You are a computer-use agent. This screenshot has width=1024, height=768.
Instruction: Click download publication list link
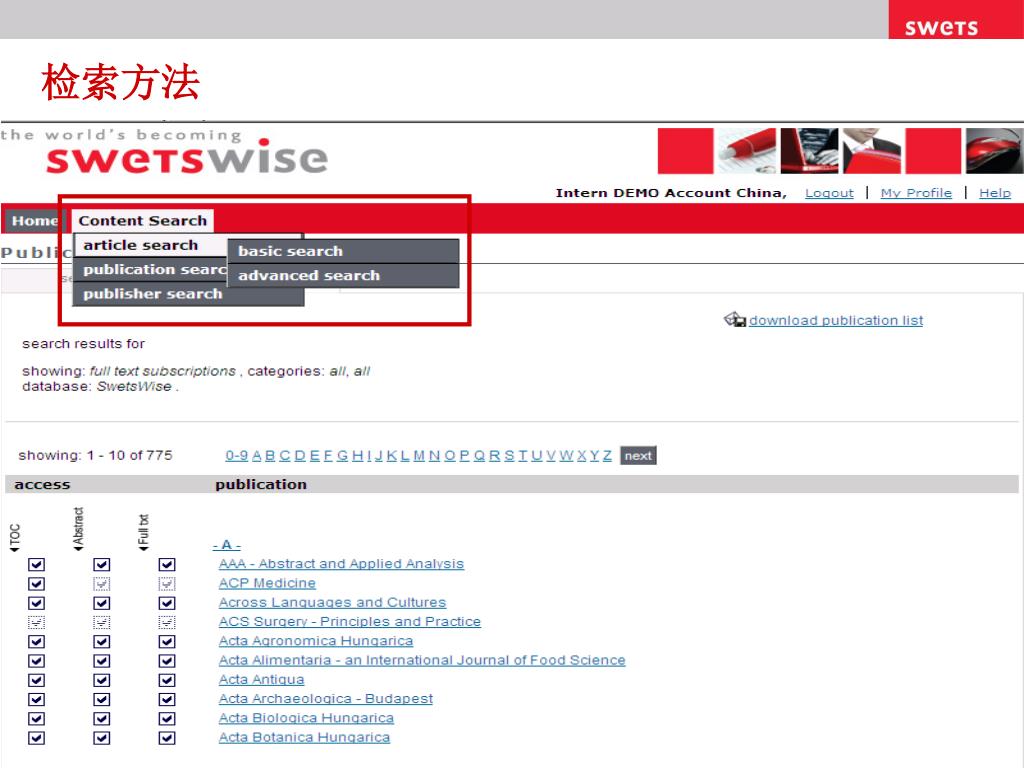coord(836,320)
